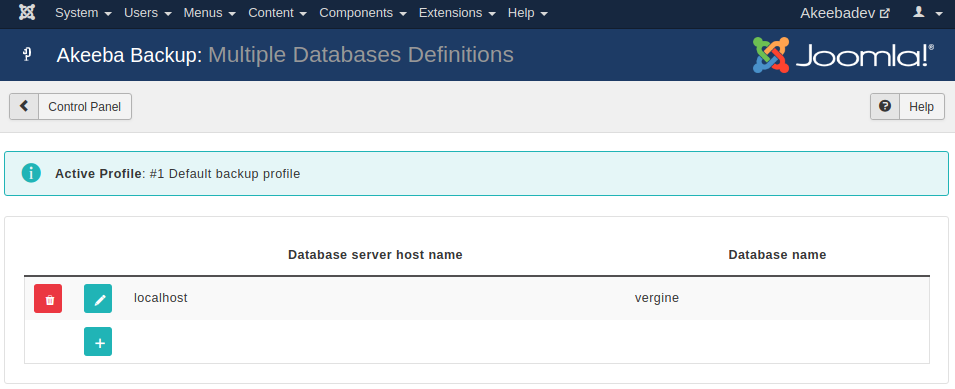Open the Content menu
This screenshot has width=955, height=389.
point(278,13)
